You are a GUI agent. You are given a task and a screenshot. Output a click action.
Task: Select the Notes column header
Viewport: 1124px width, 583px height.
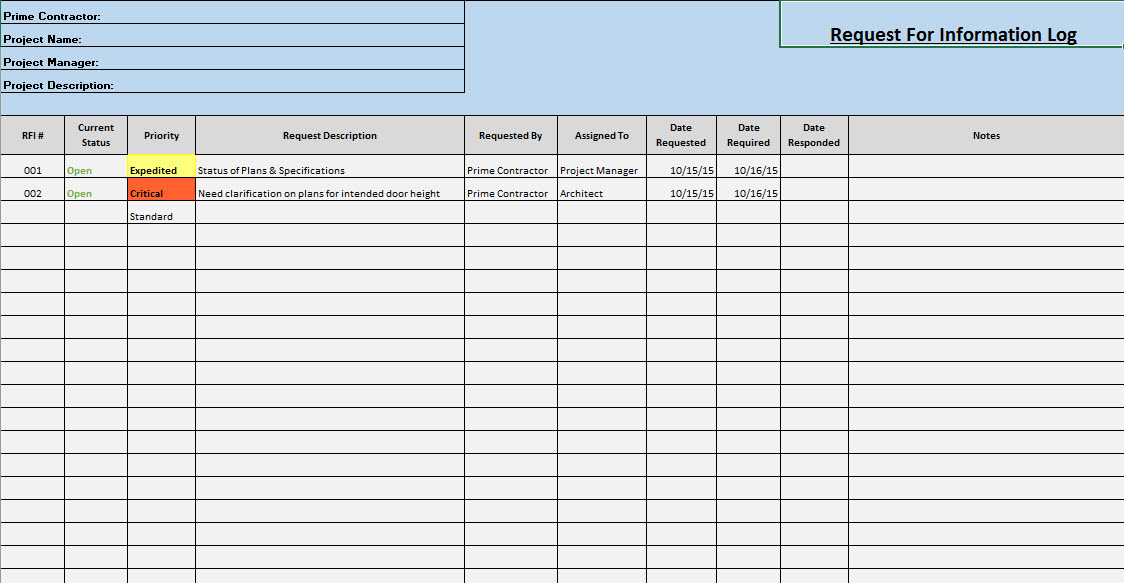point(986,136)
